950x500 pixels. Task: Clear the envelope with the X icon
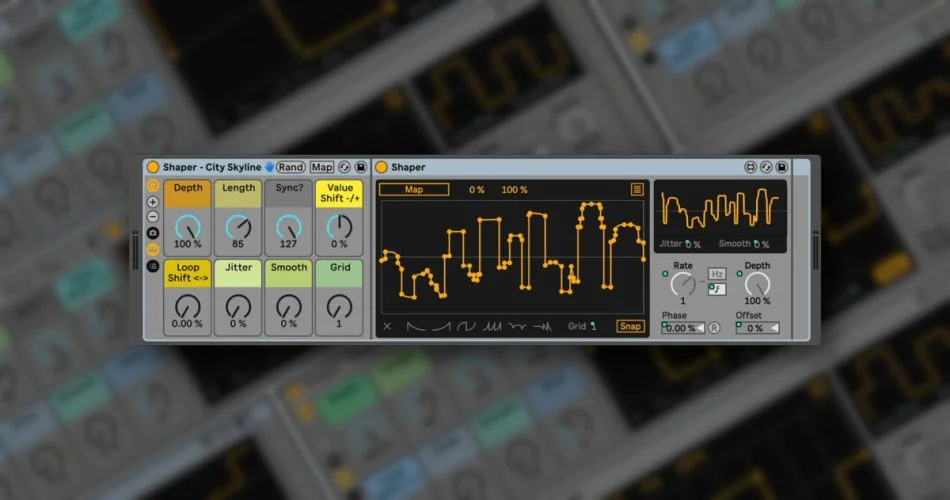tap(387, 327)
